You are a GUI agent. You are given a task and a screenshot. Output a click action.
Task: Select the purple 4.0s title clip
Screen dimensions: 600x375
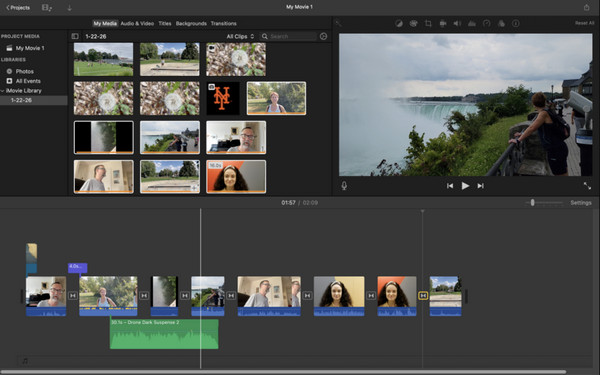point(78,267)
